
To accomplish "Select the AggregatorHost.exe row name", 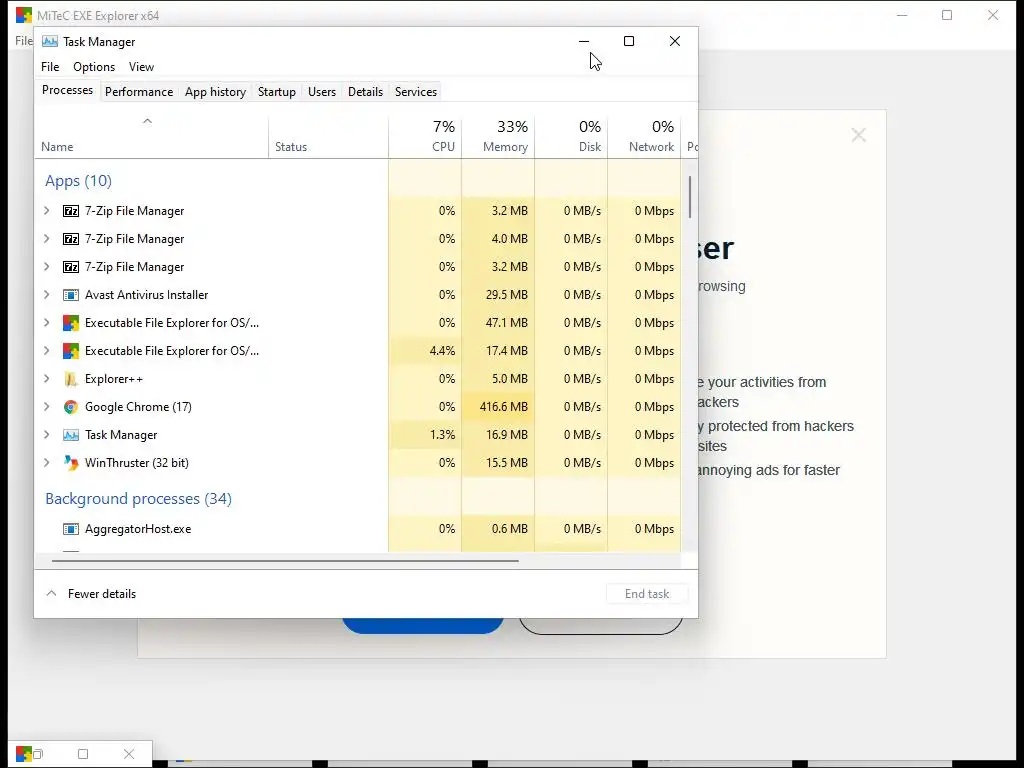I will point(138,529).
